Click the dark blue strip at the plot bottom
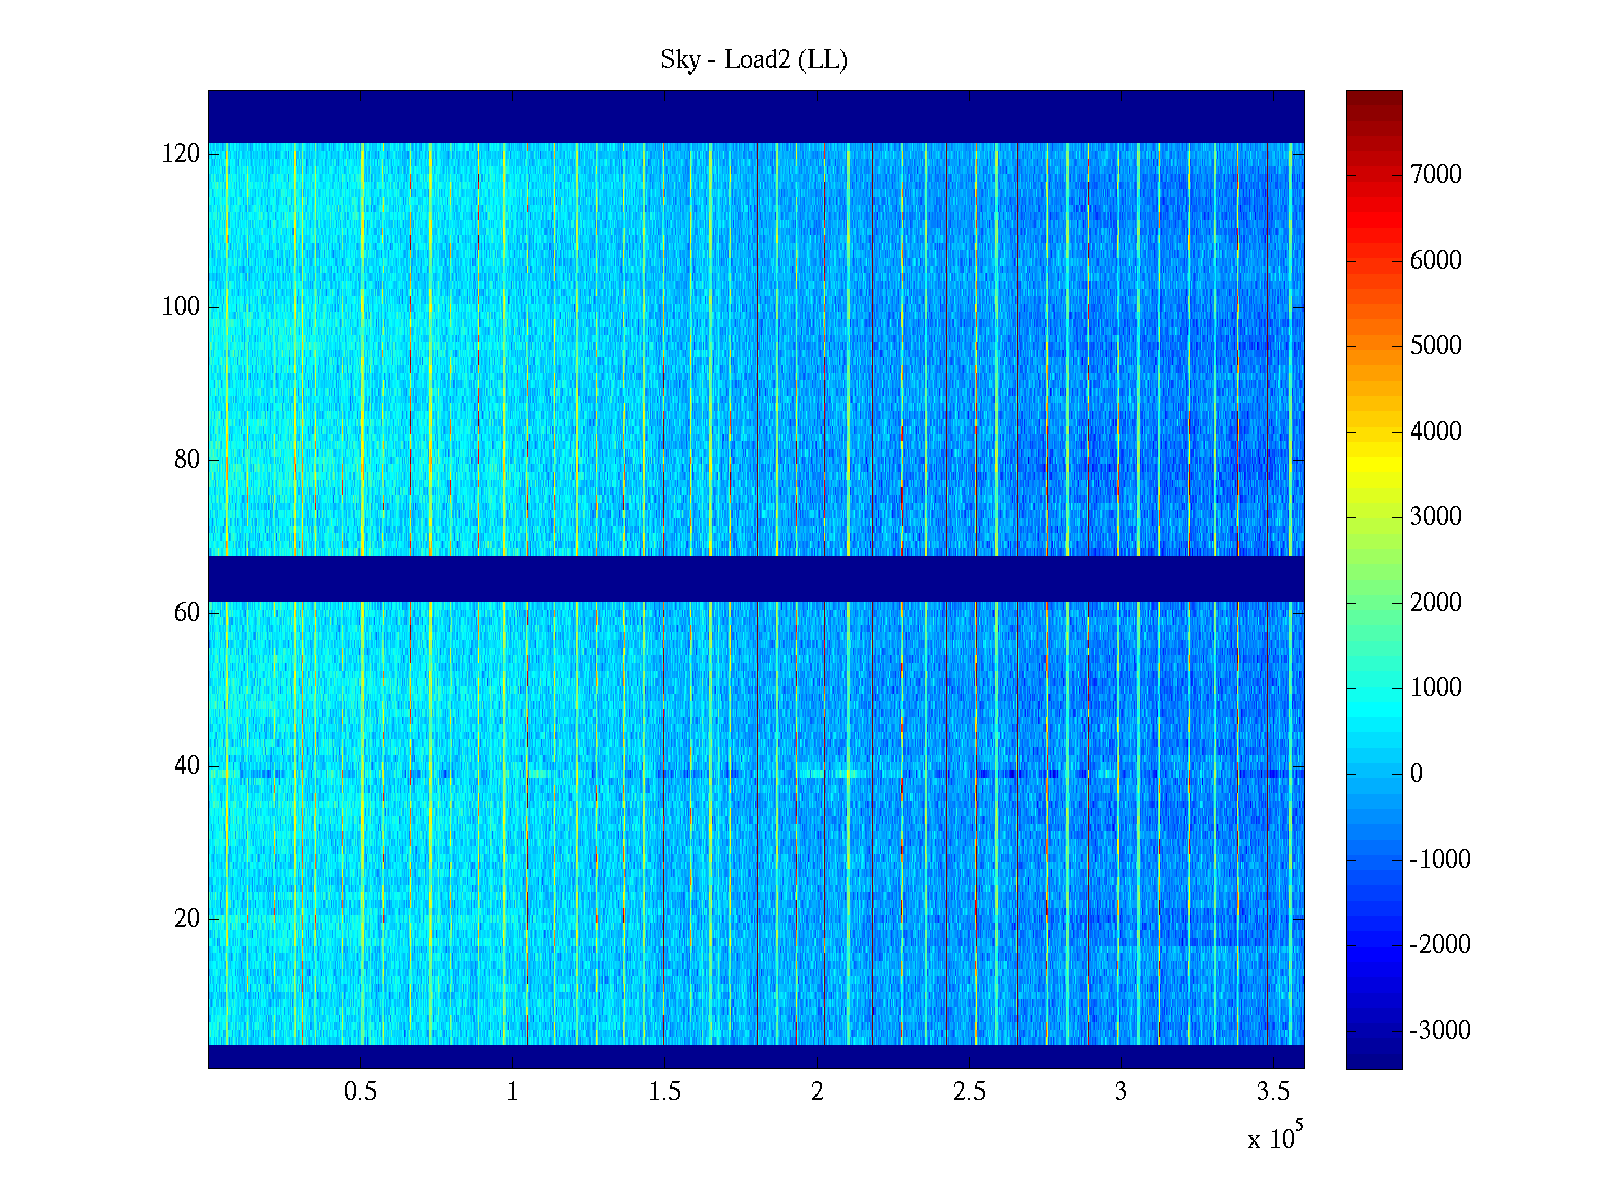Viewport: 1600px width, 1200px height. [x=756, y=1056]
